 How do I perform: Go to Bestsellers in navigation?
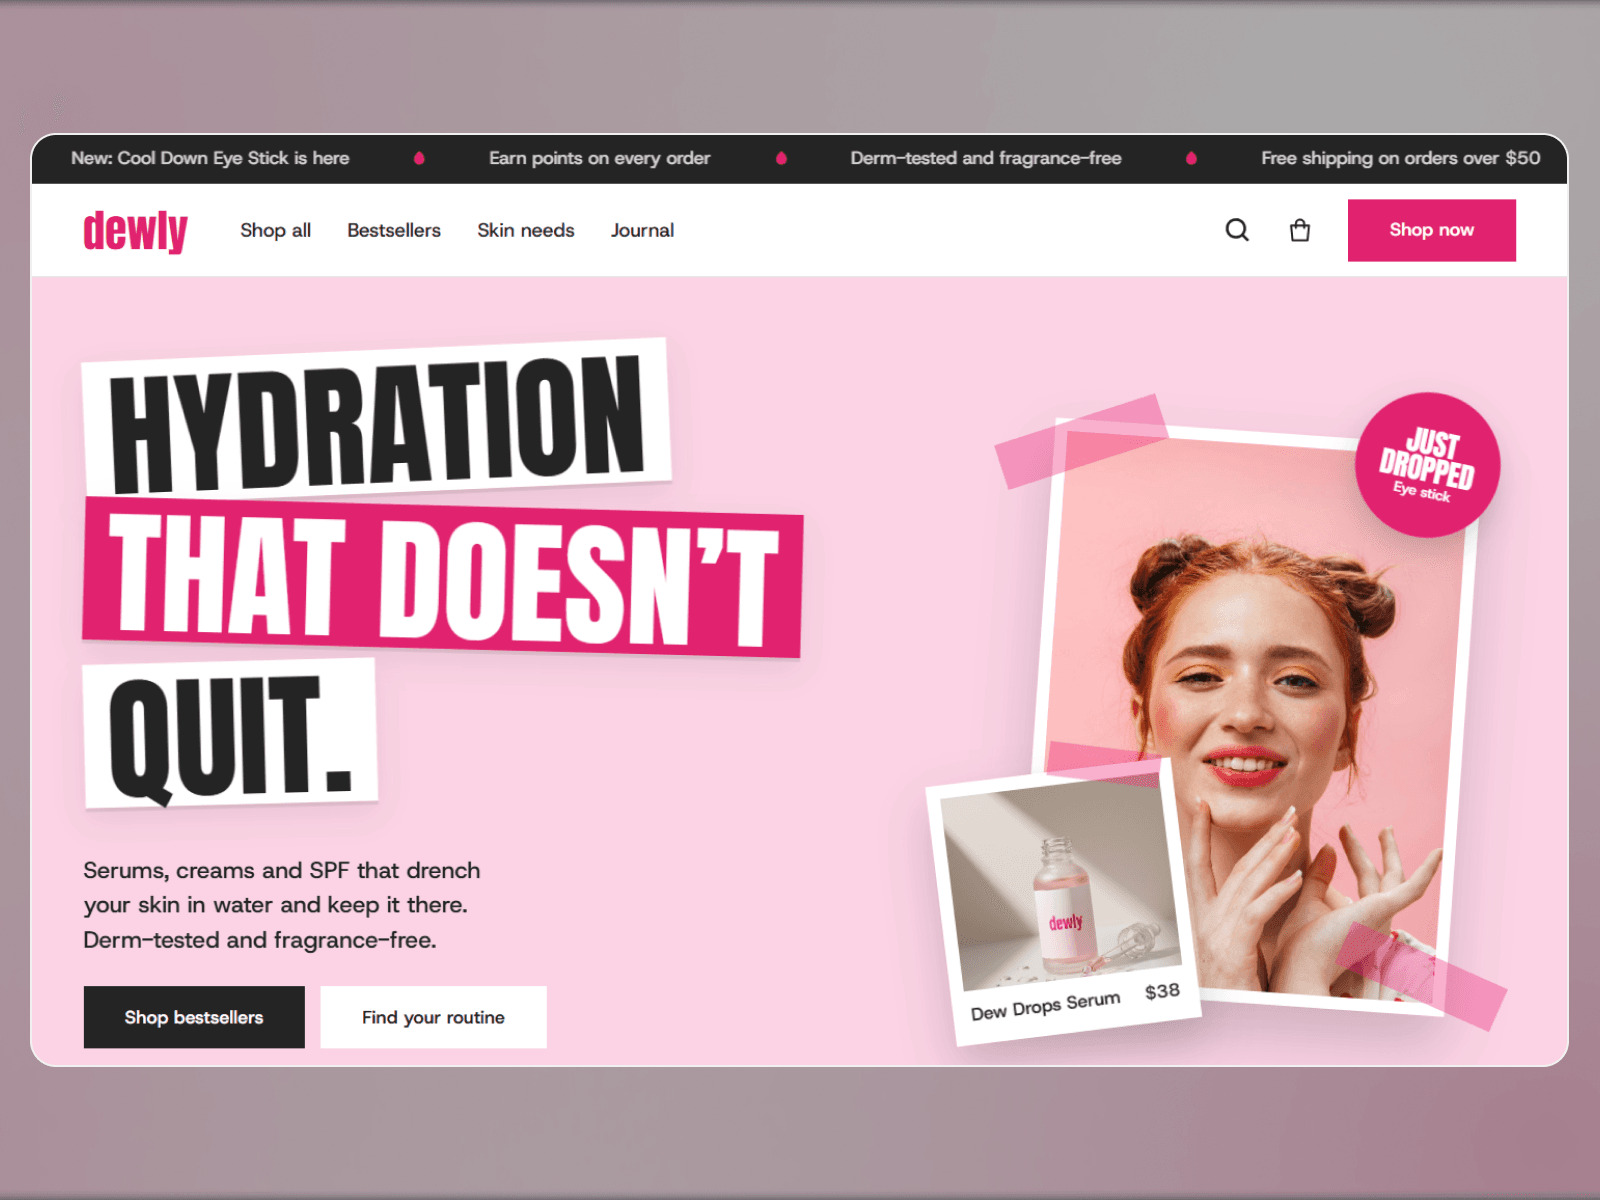[x=394, y=230]
